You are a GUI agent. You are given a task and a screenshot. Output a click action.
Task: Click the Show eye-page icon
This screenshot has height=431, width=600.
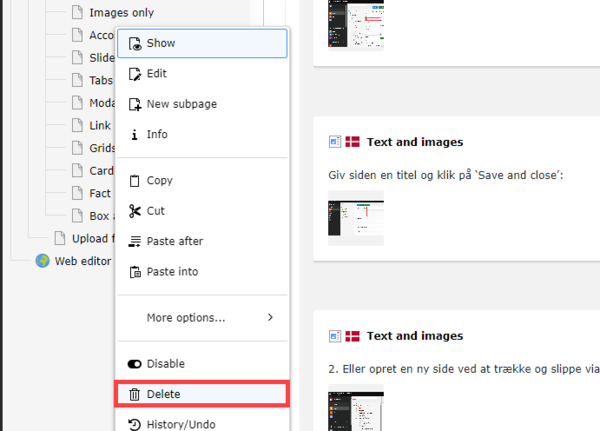135,44
